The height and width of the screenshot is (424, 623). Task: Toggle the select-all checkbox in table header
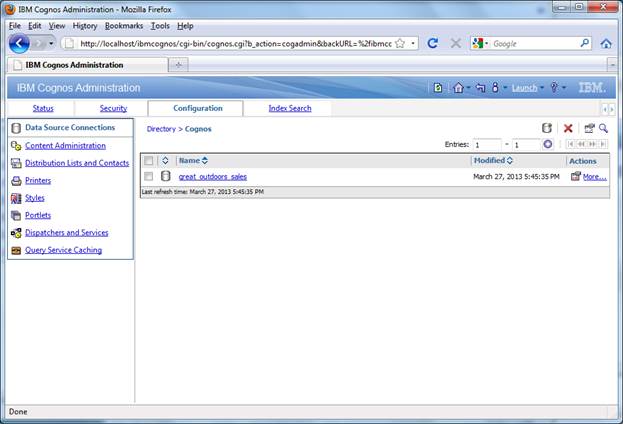149,161
